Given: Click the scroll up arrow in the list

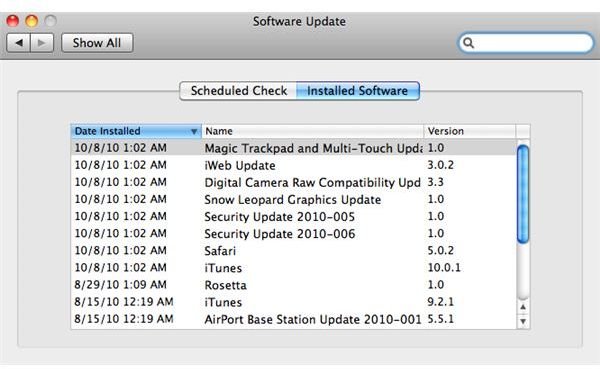Looking at the screenshot, I should coord(523,307).
